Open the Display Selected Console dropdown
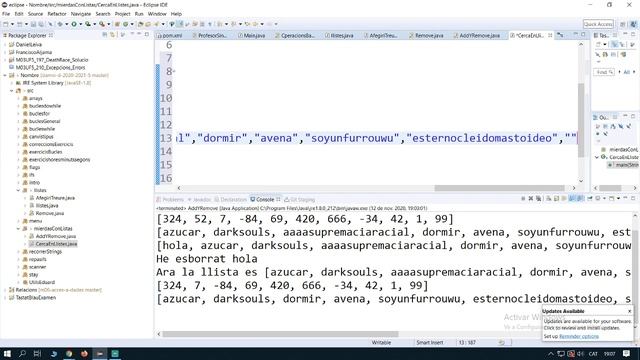Screen dimensions: 640x360 tap(604, 199)
